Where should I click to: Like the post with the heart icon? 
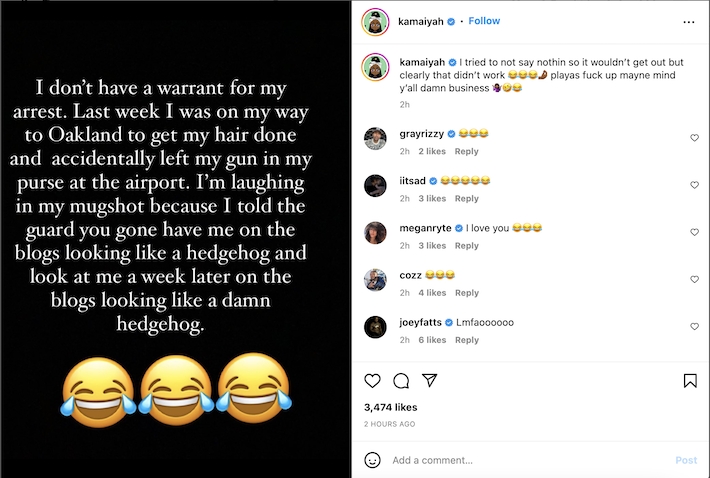coord(372,381)
